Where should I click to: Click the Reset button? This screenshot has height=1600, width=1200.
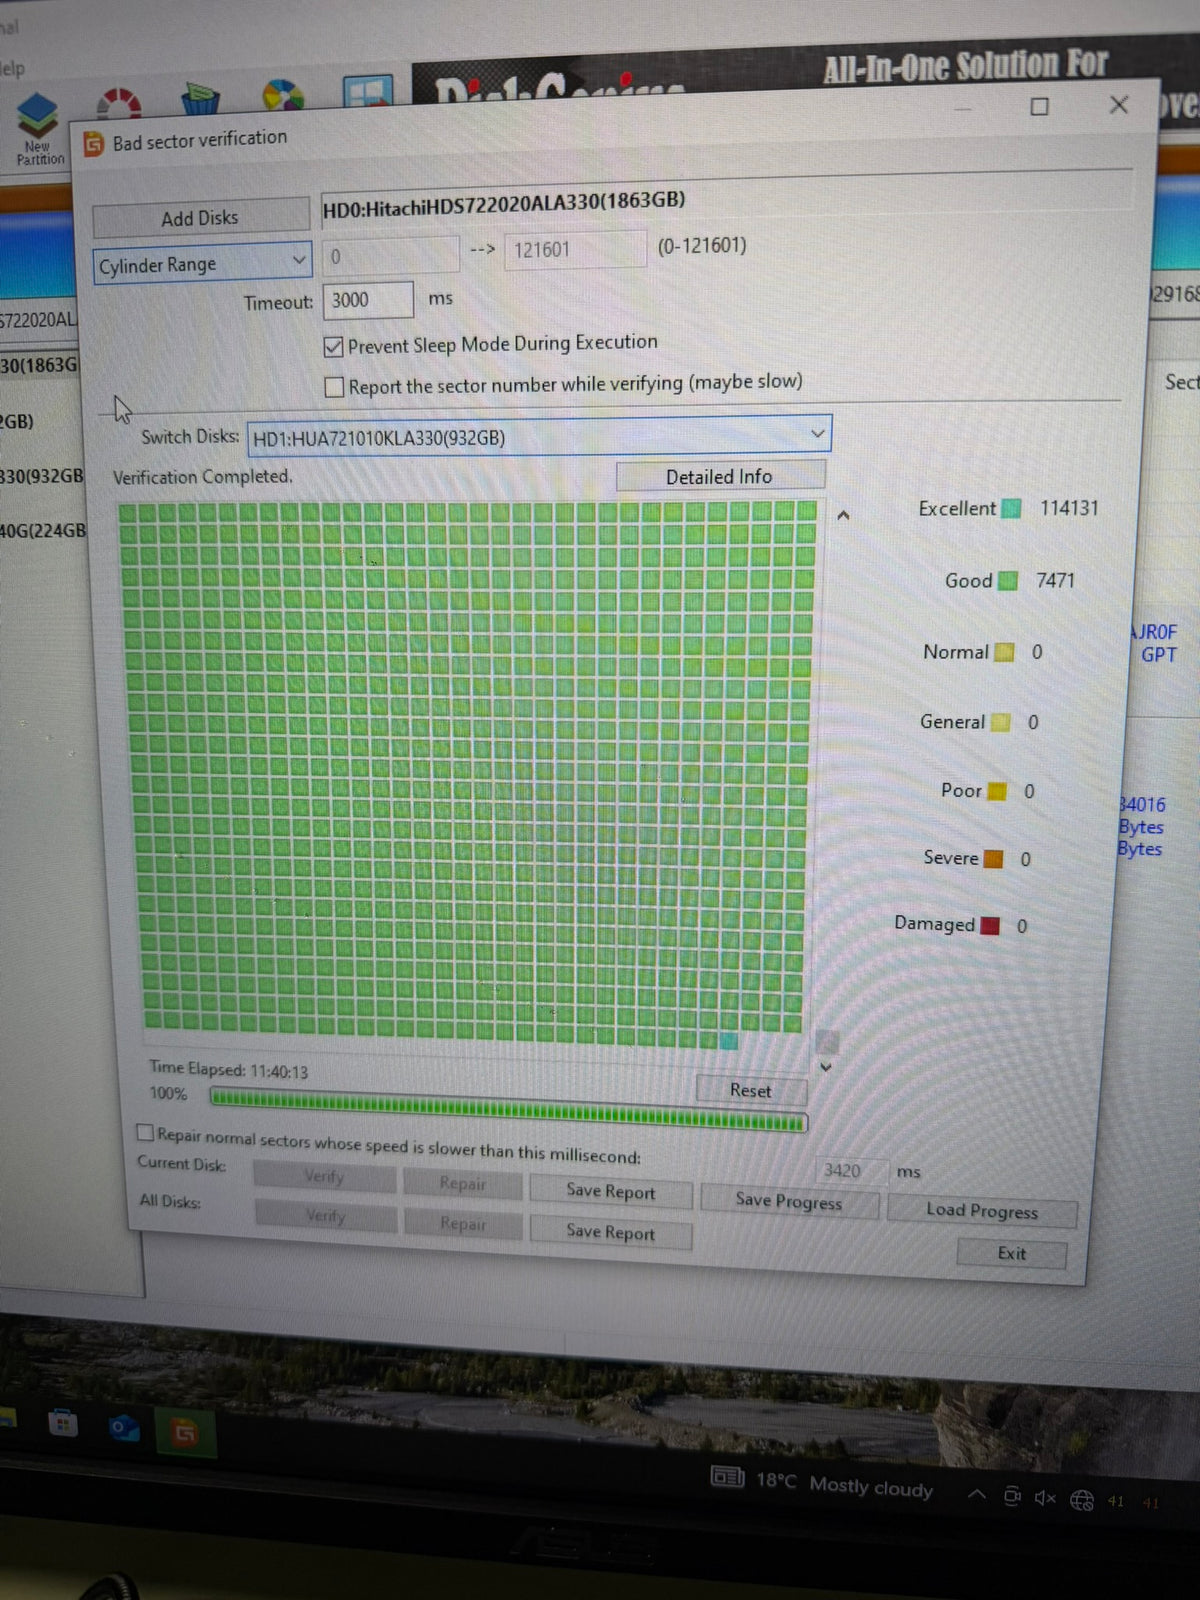coord(751,1090)
